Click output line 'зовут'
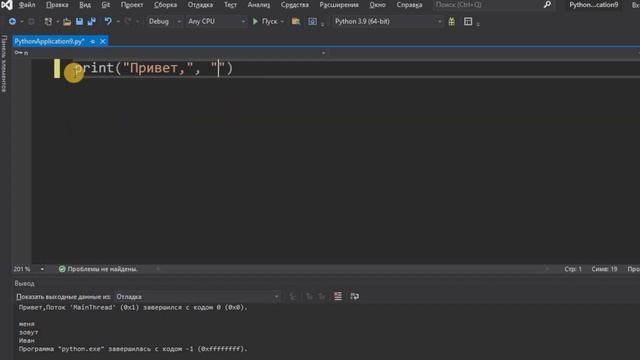 (x=29, y=332)
